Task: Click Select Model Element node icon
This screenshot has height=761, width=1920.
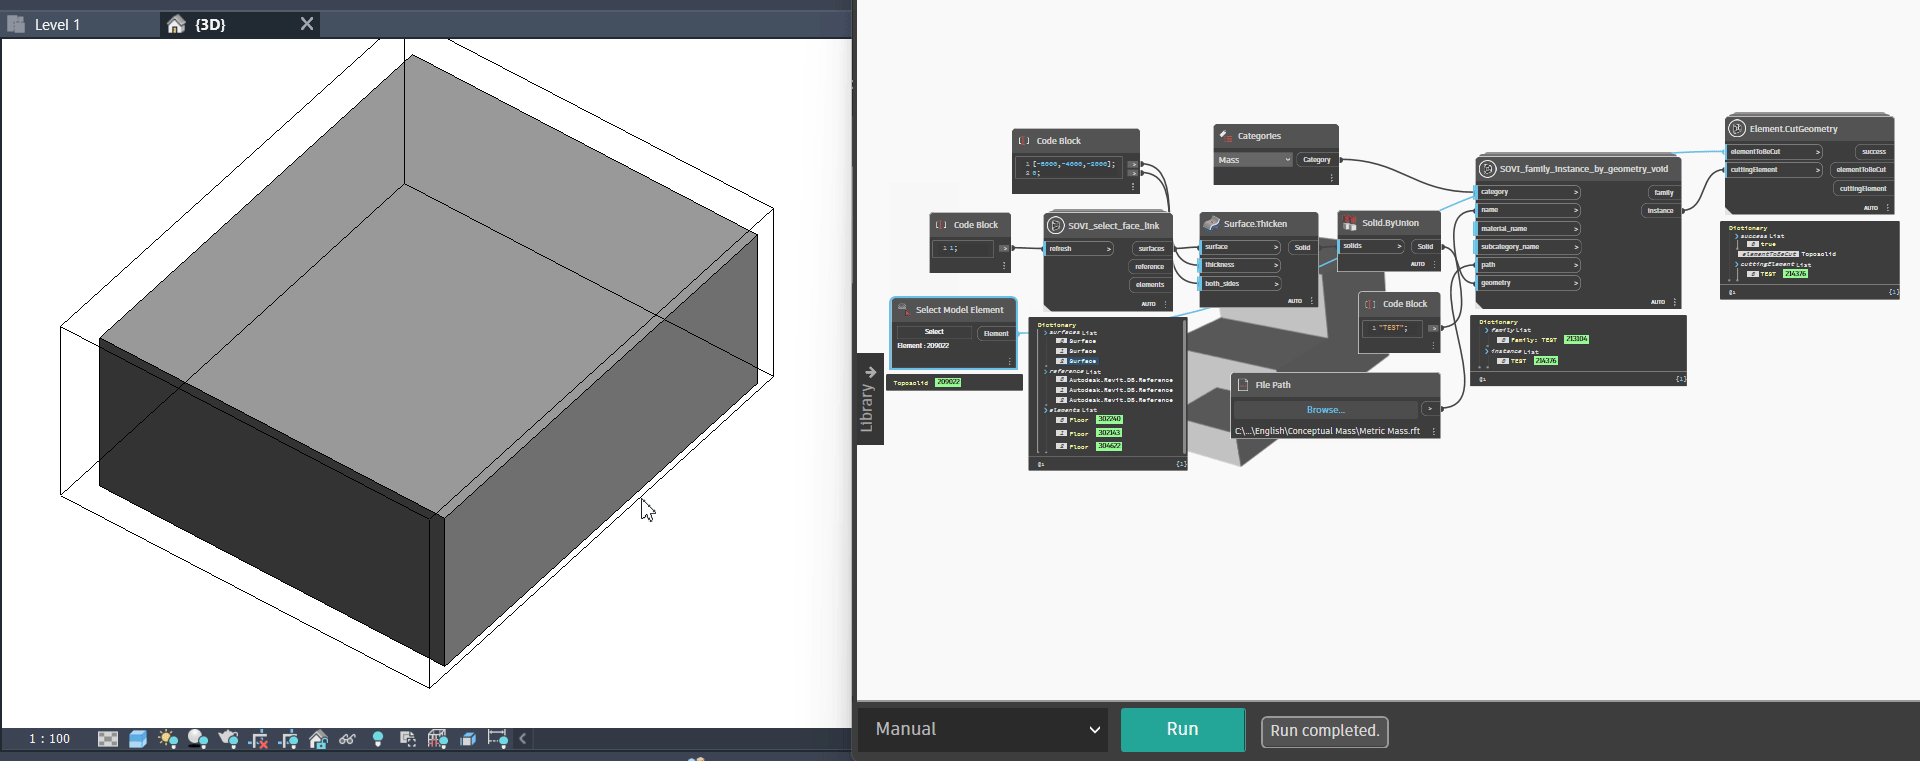Action: (903, 310)
